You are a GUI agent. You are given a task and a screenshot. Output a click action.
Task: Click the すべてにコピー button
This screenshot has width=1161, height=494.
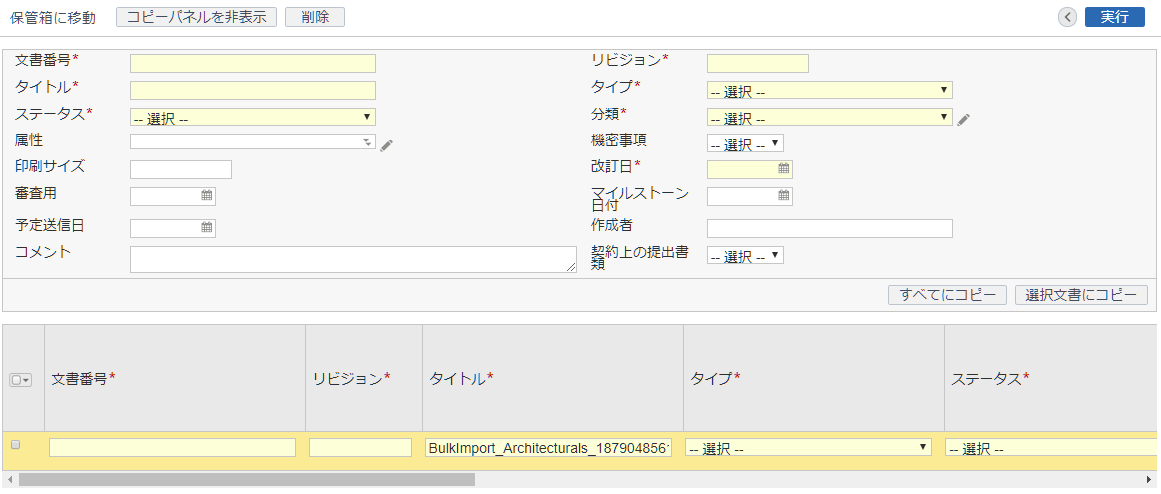[x=947, y=295]
